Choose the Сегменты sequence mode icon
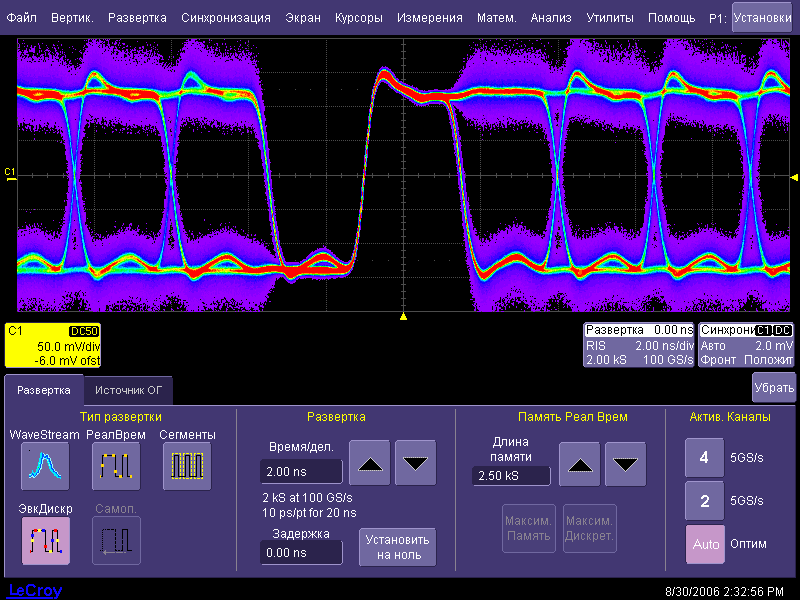 [x=187, y=465]
